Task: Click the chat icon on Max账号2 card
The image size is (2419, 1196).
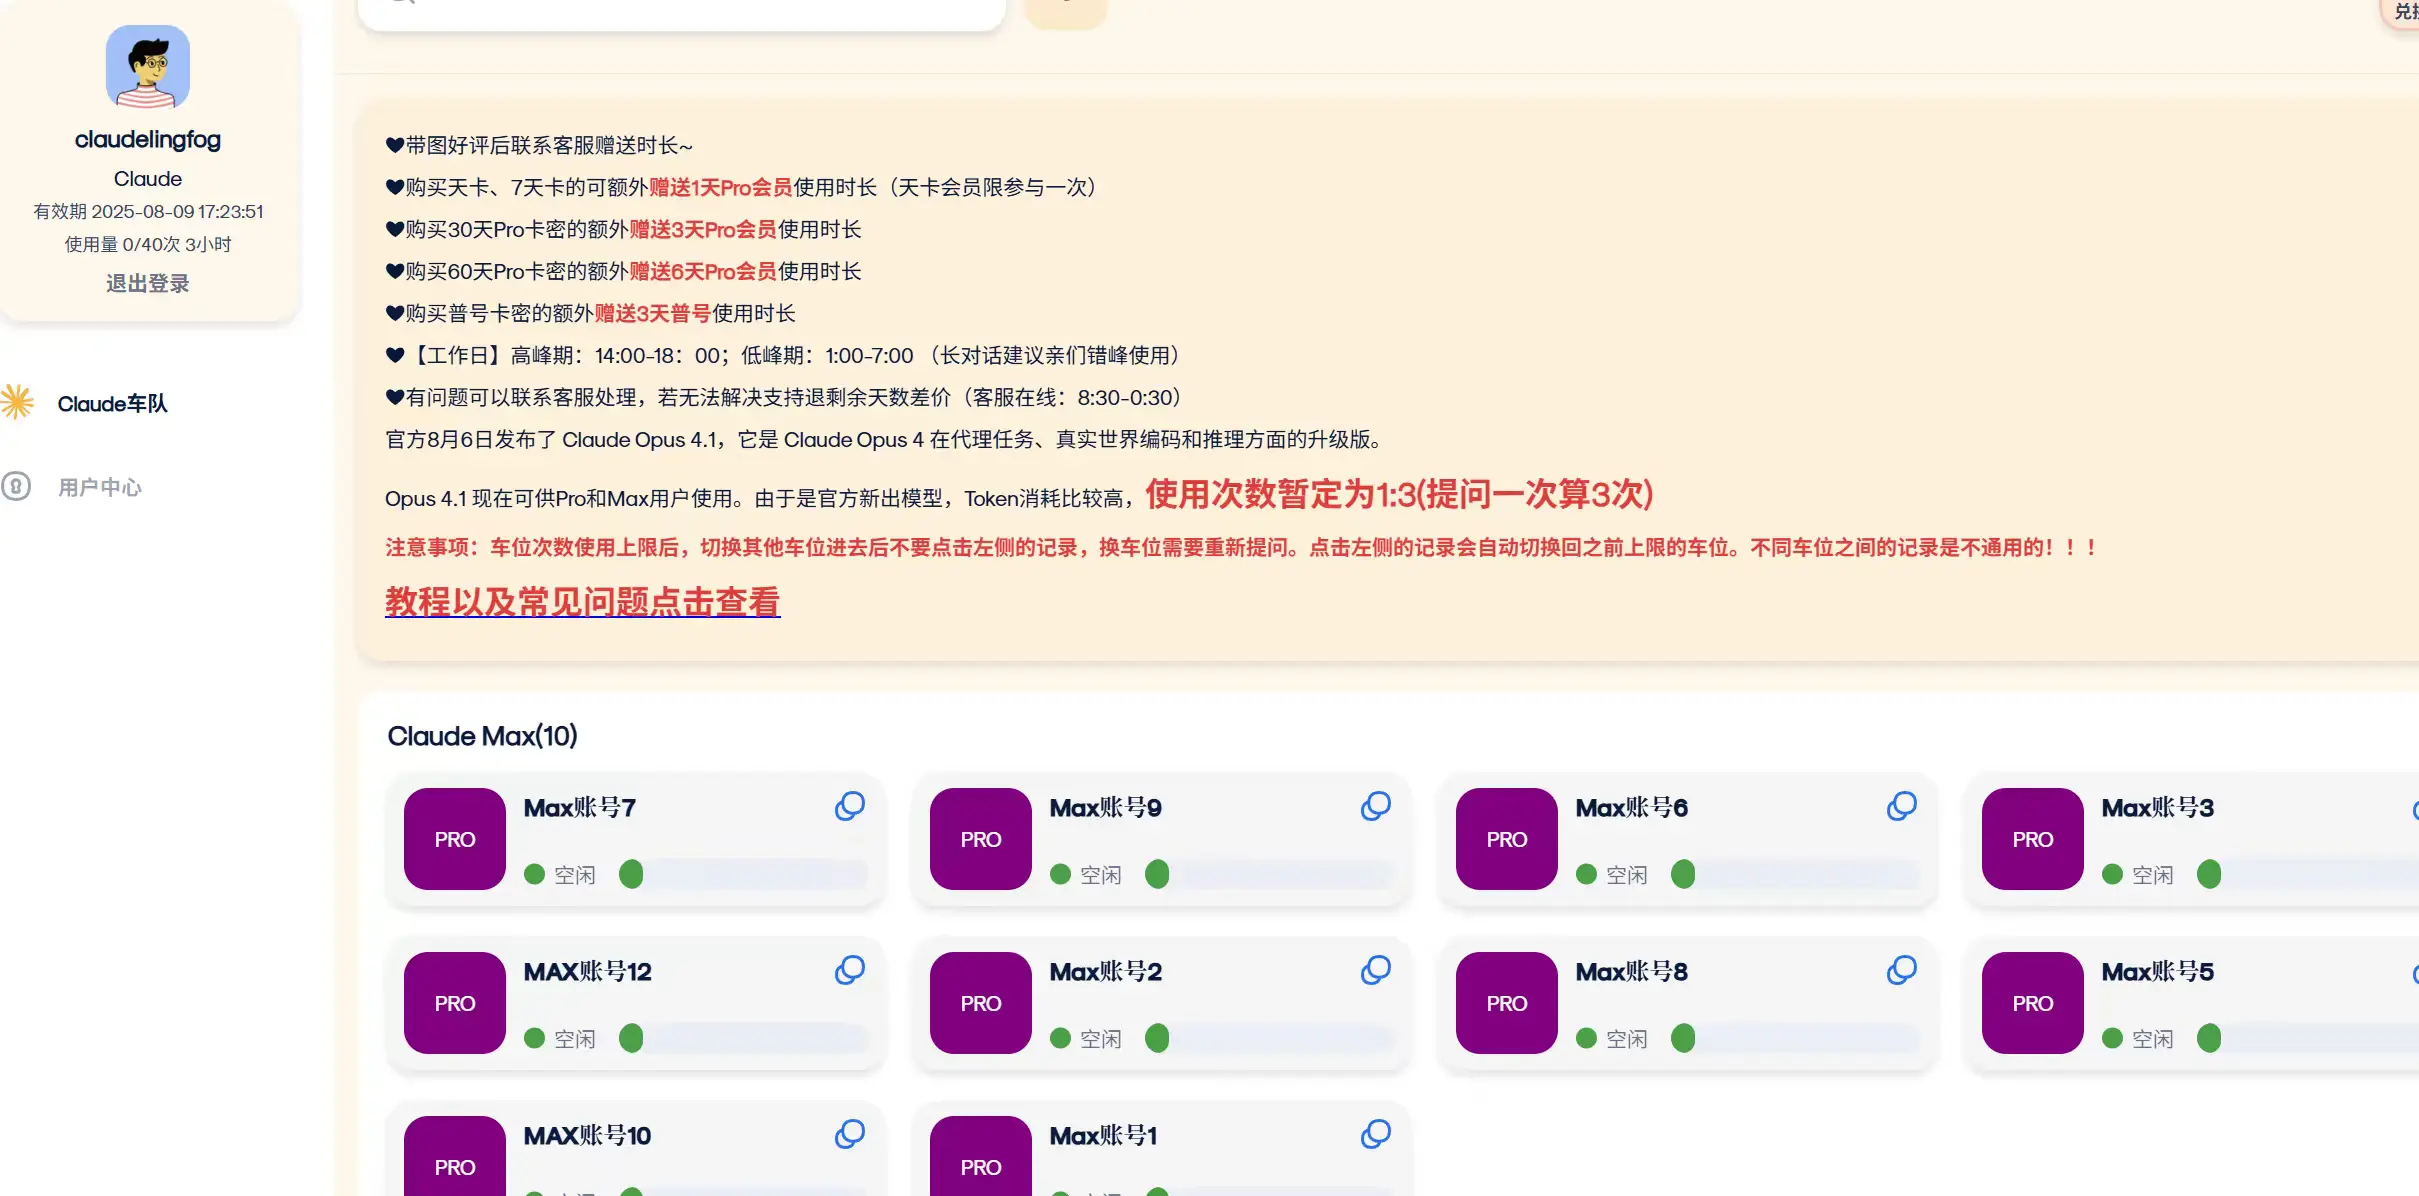Action: 1376,970
